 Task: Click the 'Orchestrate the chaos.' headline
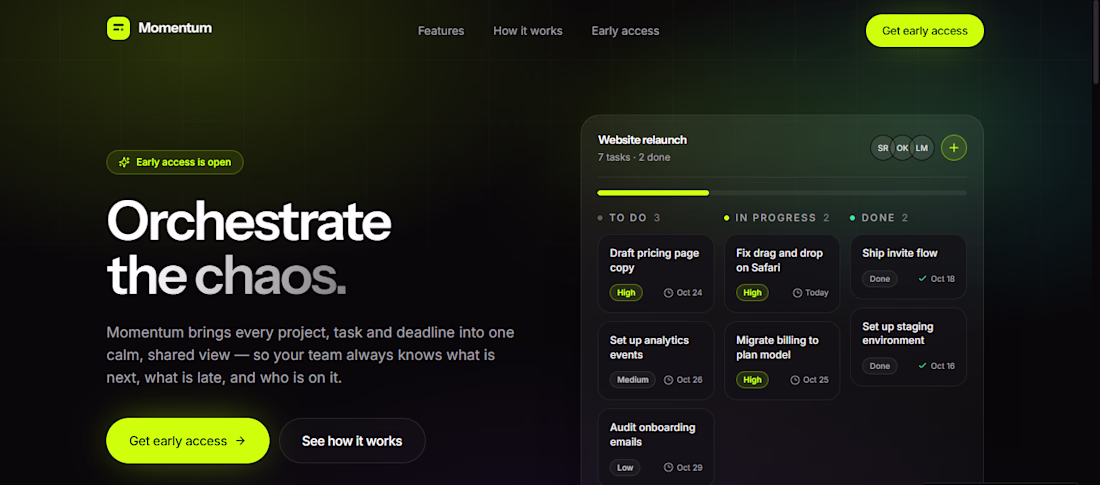tap(249, 248)
